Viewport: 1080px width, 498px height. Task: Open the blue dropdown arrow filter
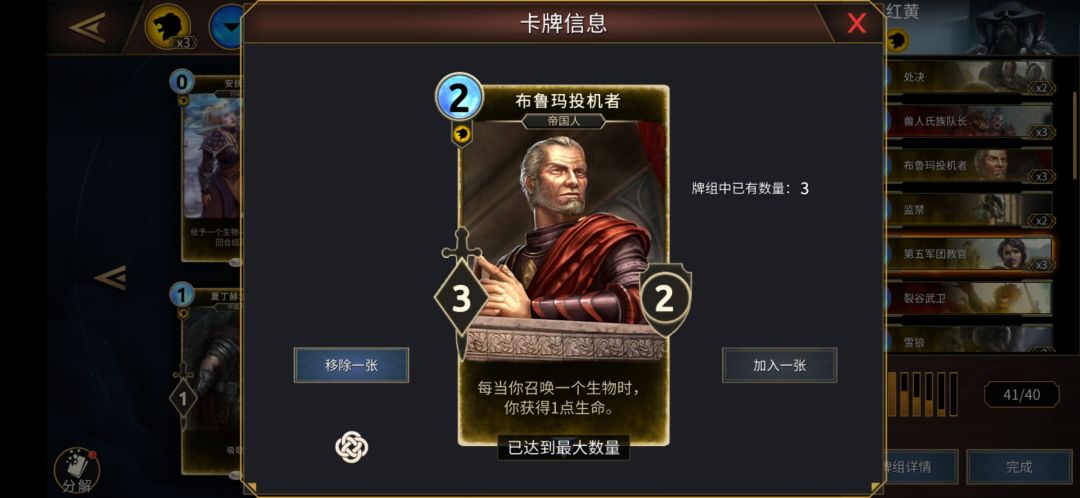pyautogui.click(x=227, y=28)
